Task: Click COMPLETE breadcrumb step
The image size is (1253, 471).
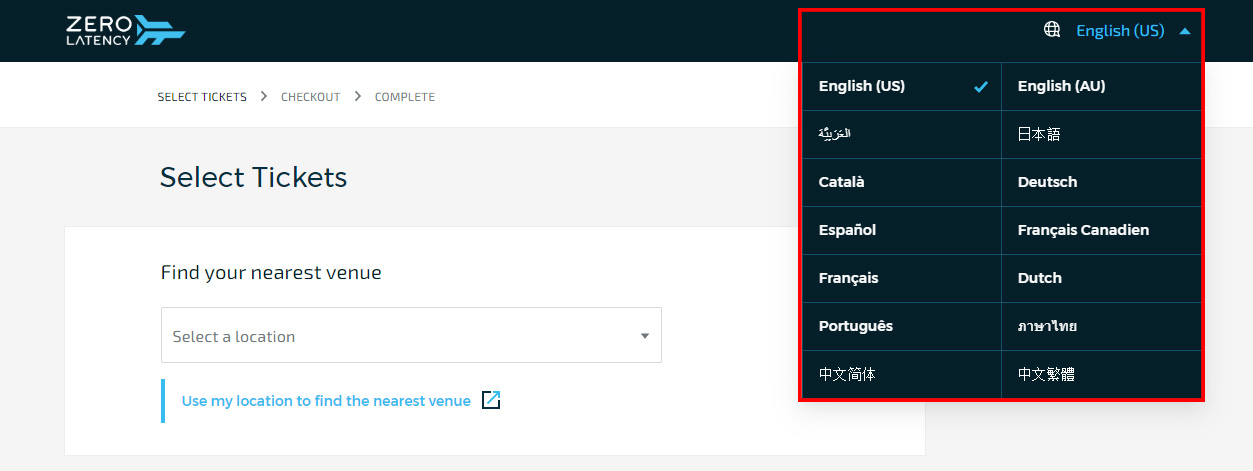Action: (x=405, y=97)
